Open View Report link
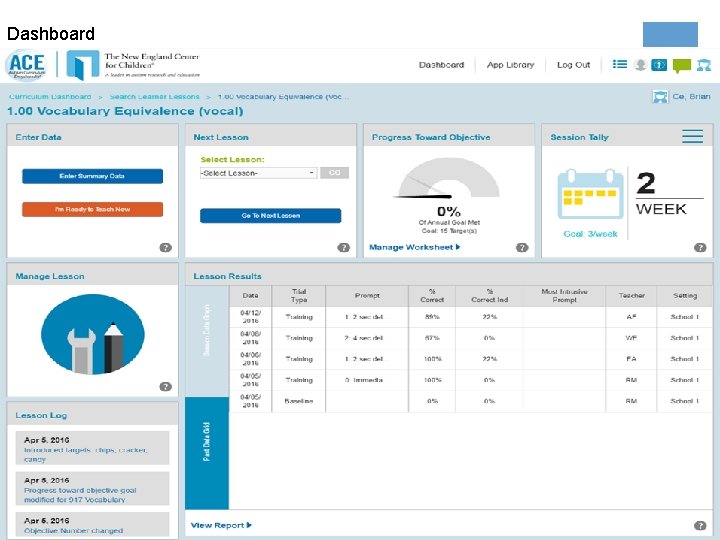The image size is (720, 540). [x=221, y=525]
